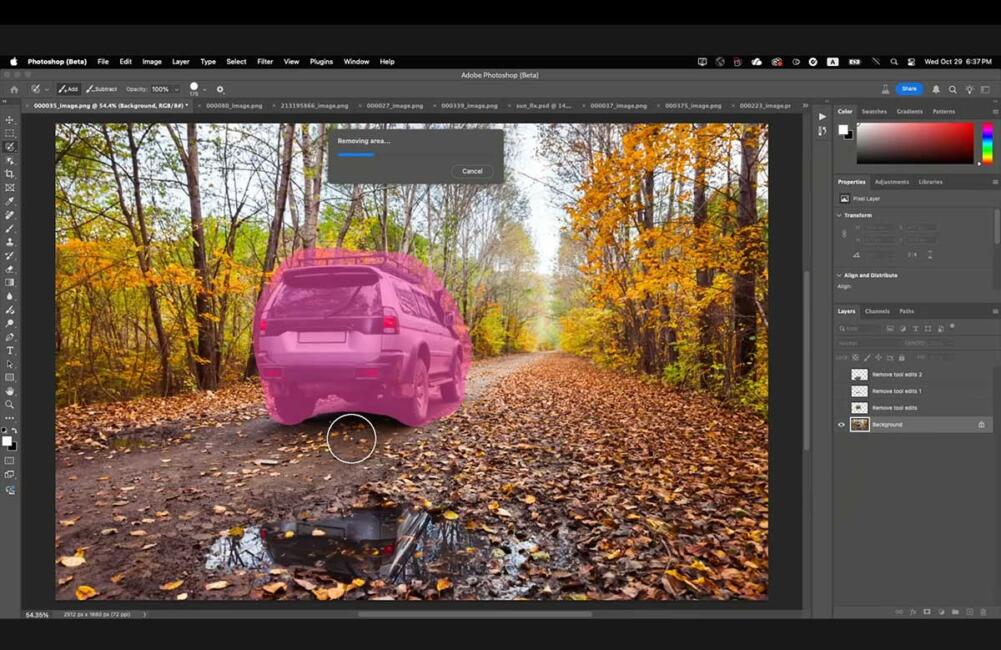Hide the Background layer with eye icon

tap(841, 425)
